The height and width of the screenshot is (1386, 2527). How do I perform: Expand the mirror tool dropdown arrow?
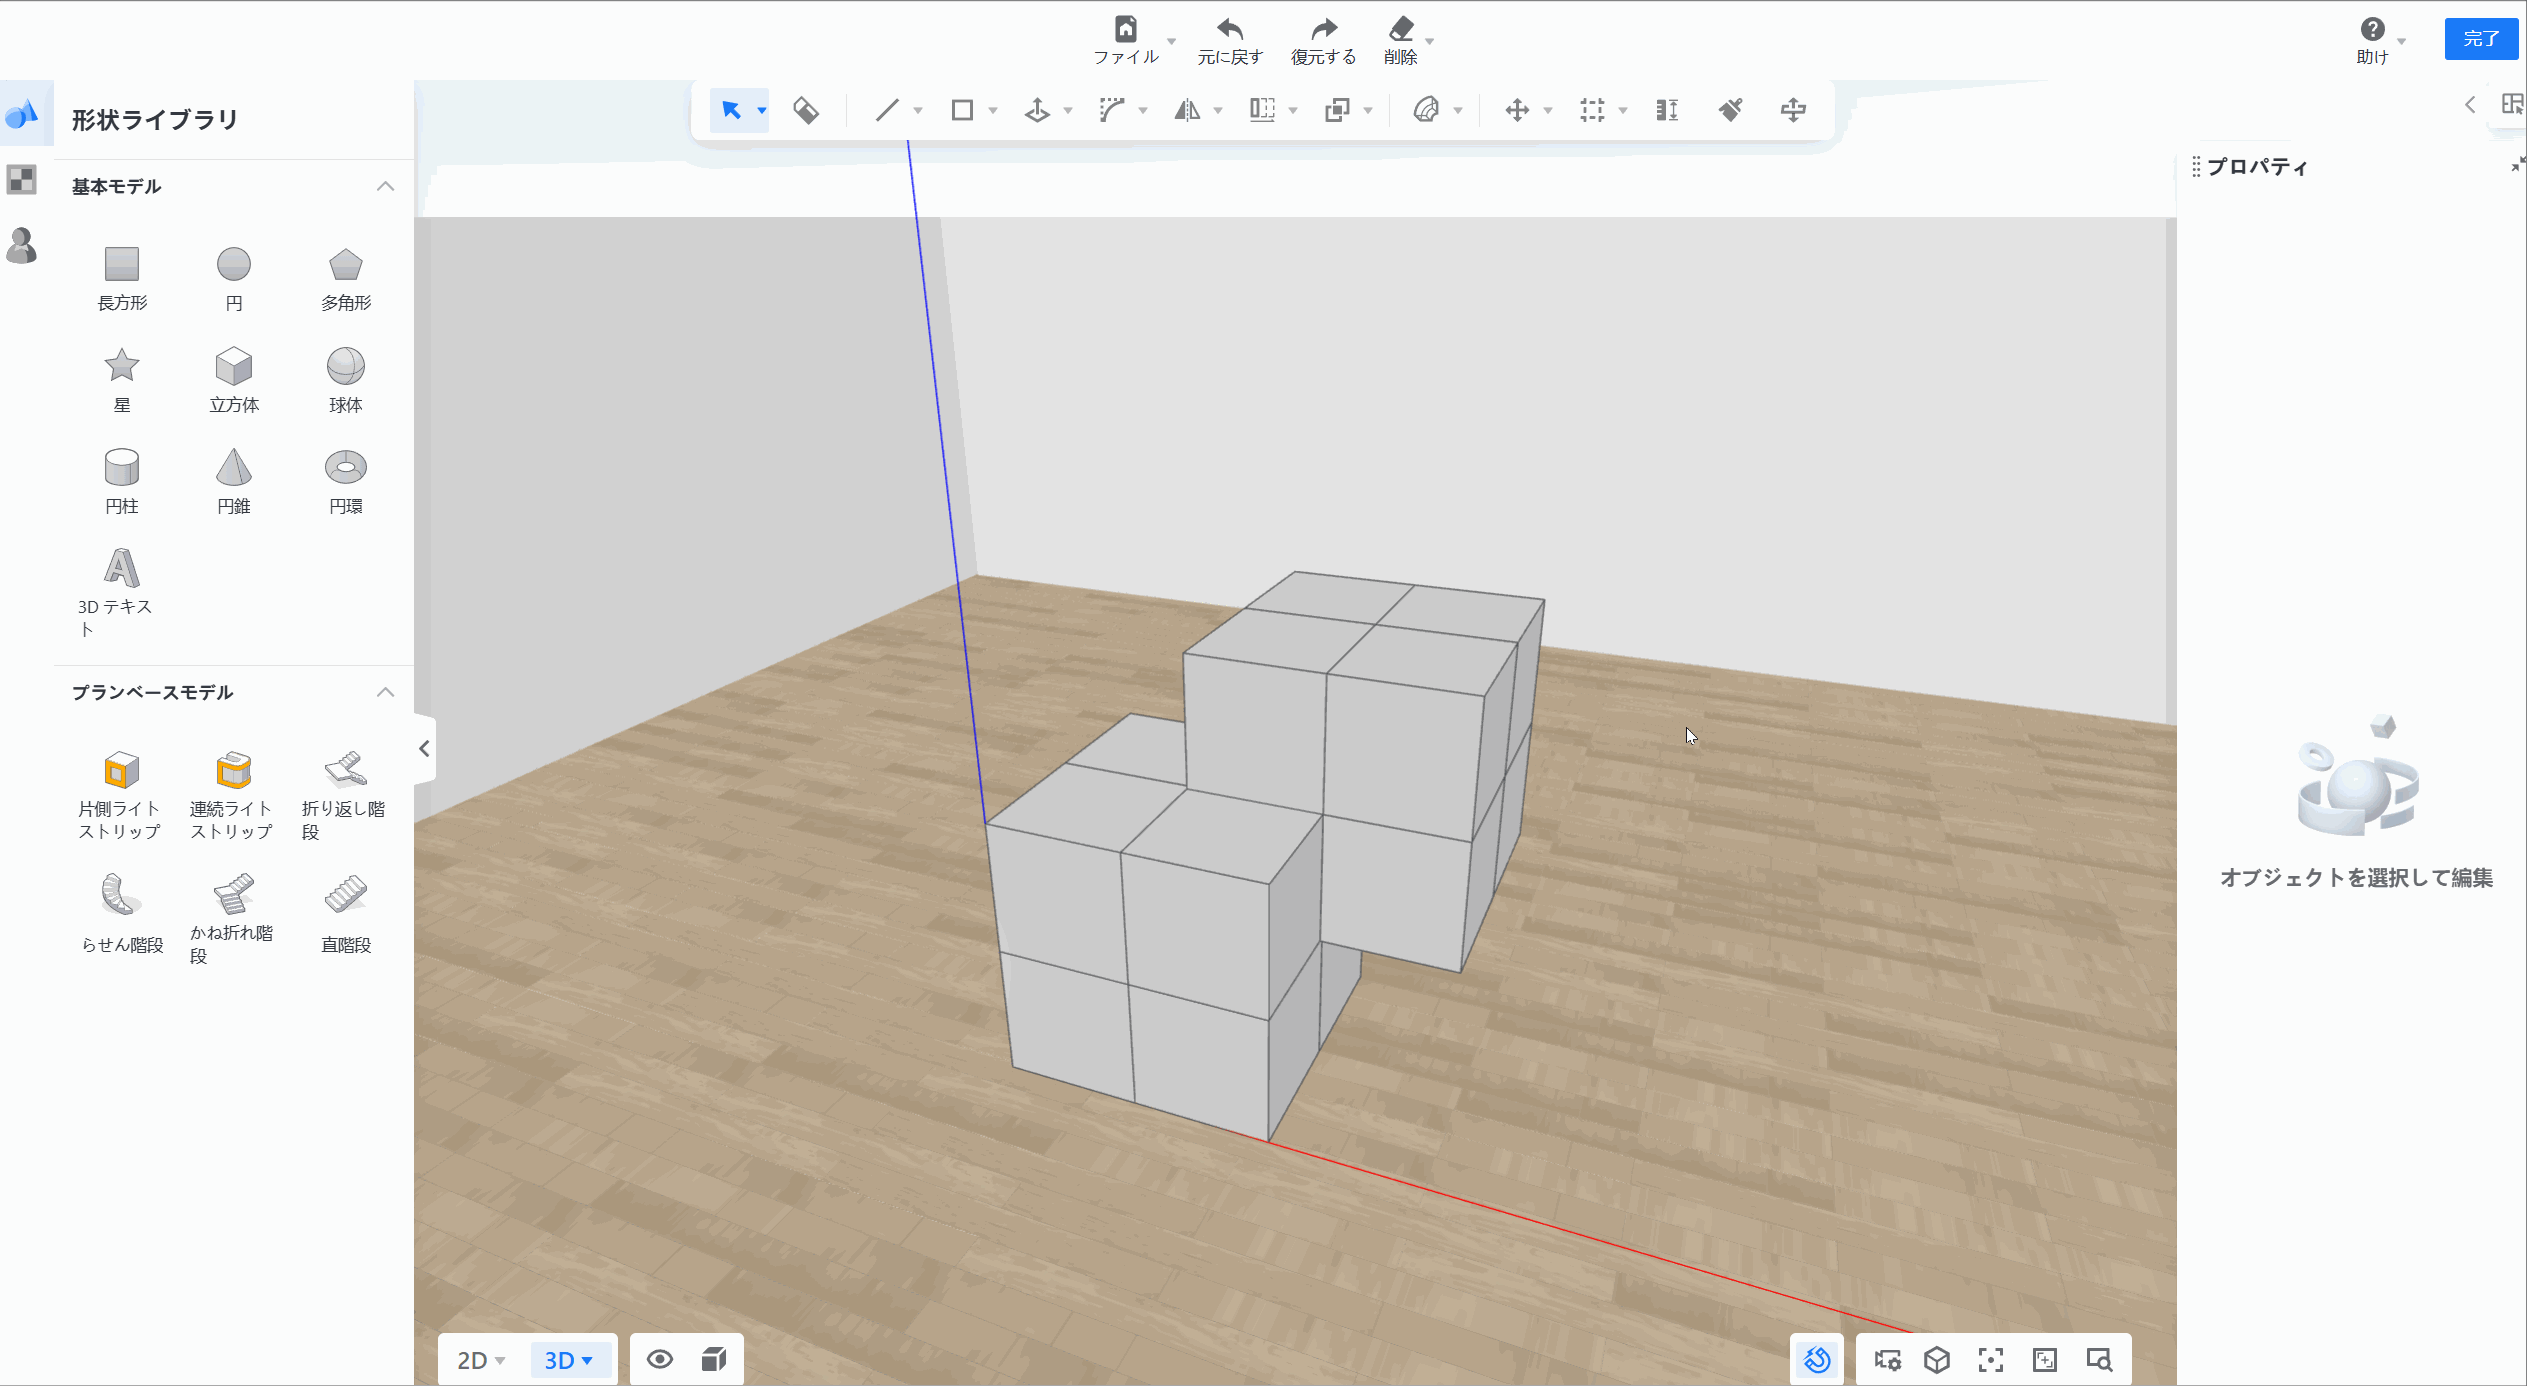coord(1218,111)
